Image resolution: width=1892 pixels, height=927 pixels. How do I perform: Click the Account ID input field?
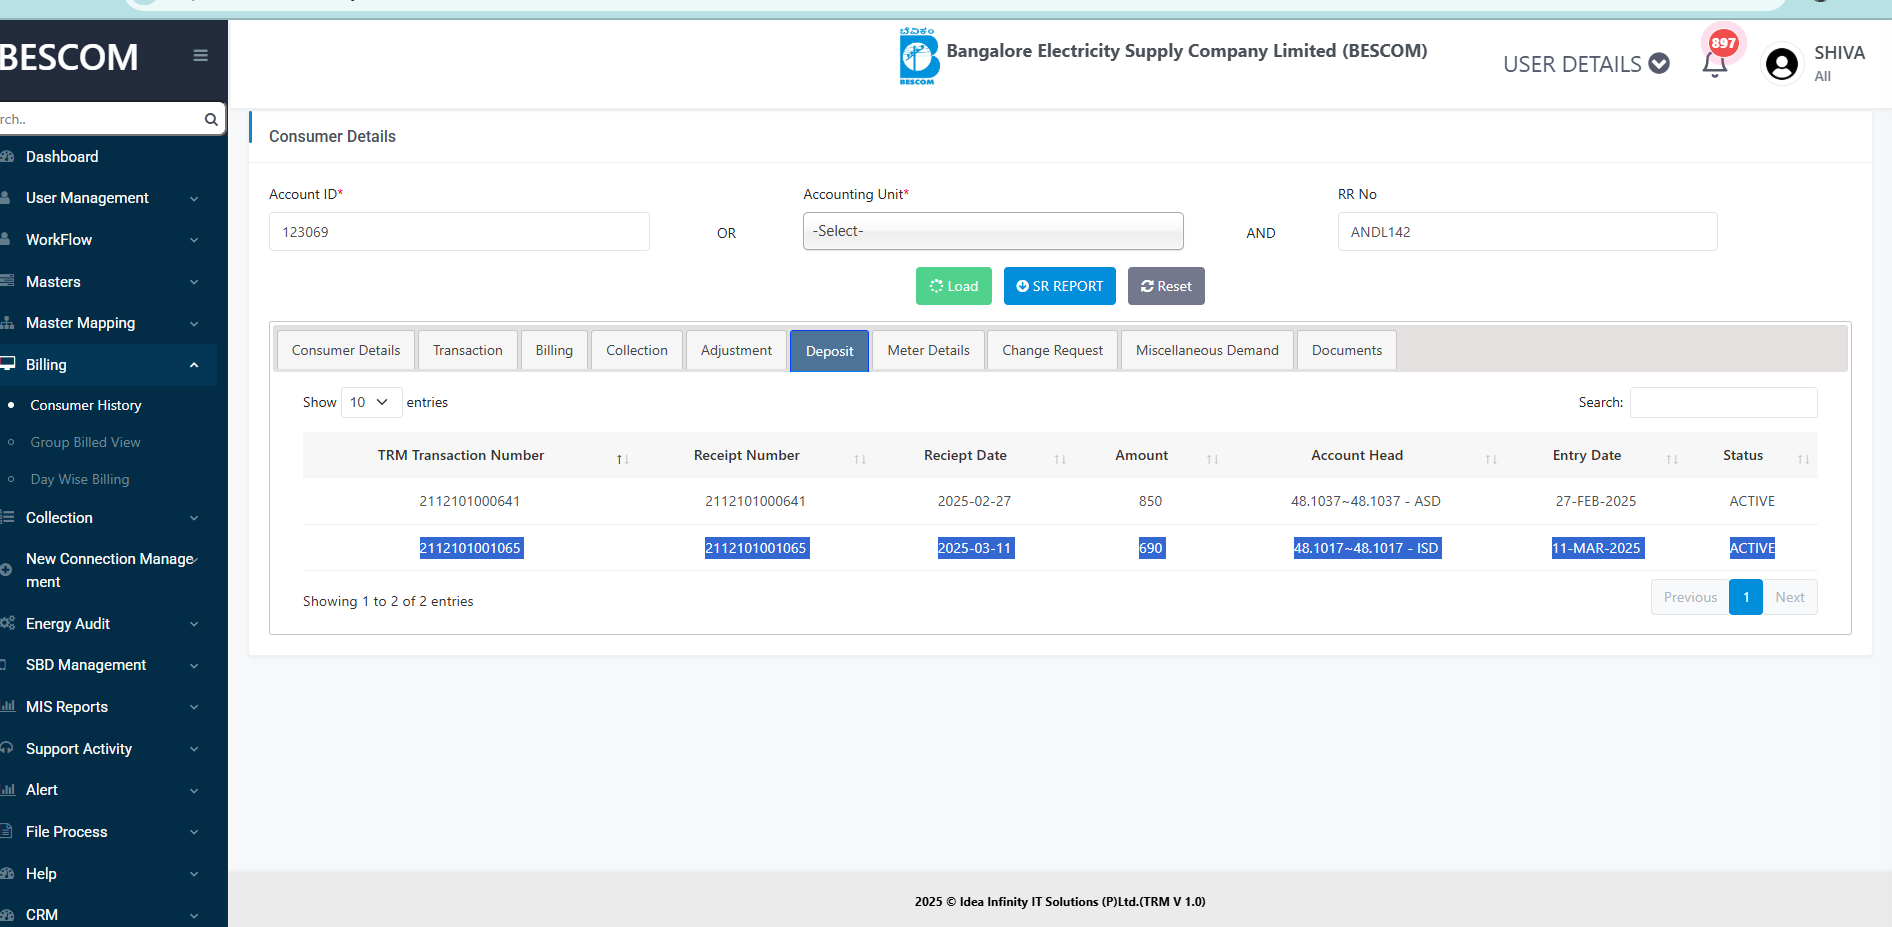pyautogui.click(x=459, y=232)
